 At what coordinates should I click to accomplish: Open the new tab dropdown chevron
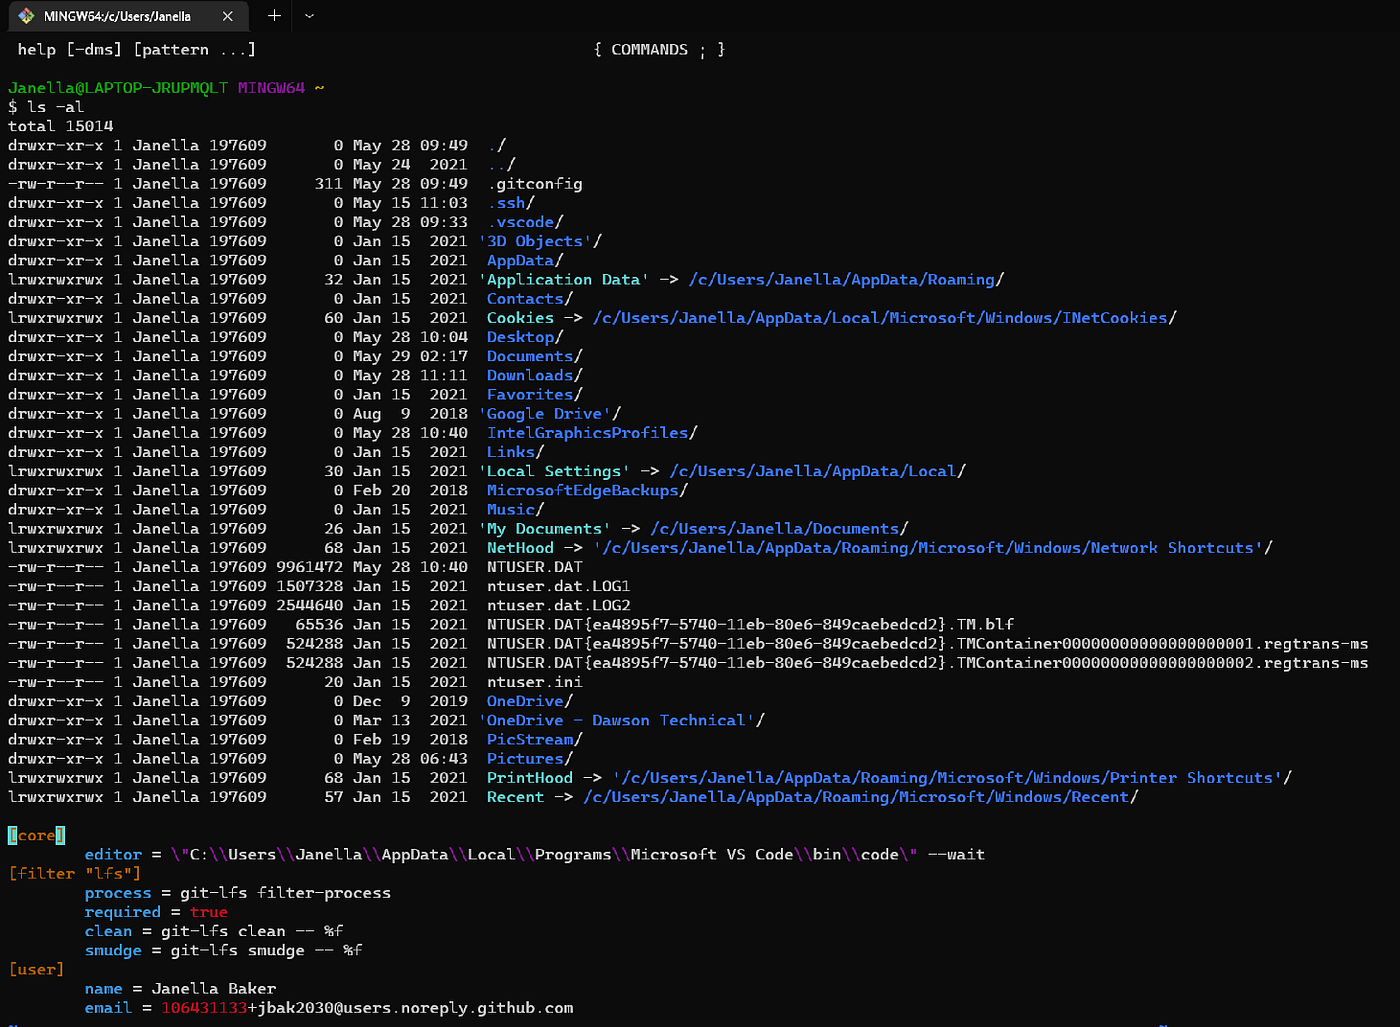310,16
